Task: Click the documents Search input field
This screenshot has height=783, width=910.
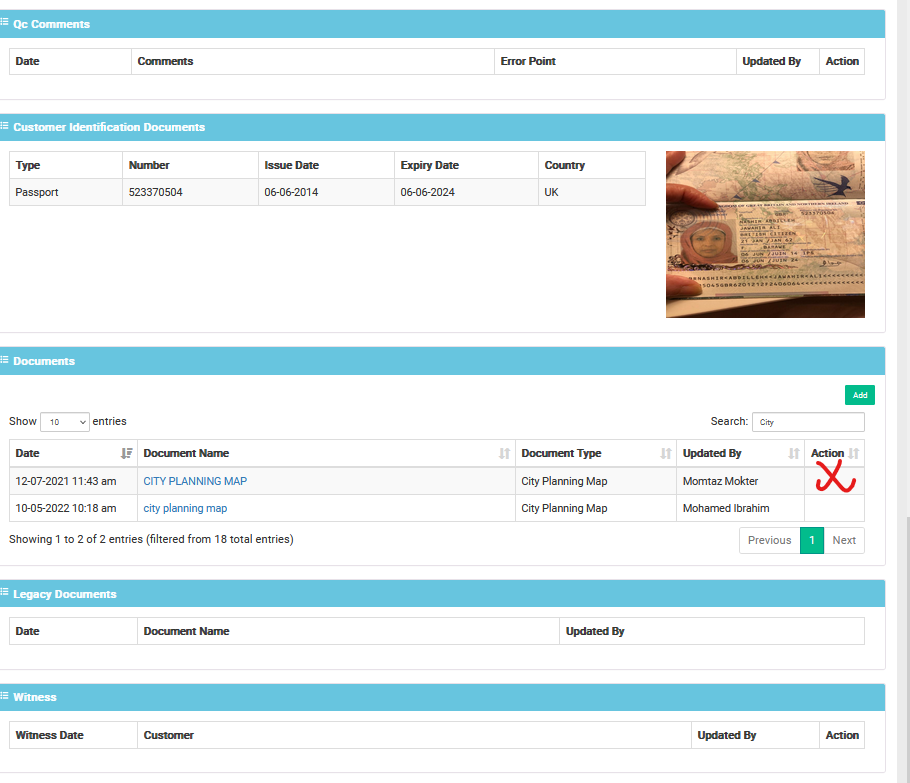Action: [x=808, y=422]
